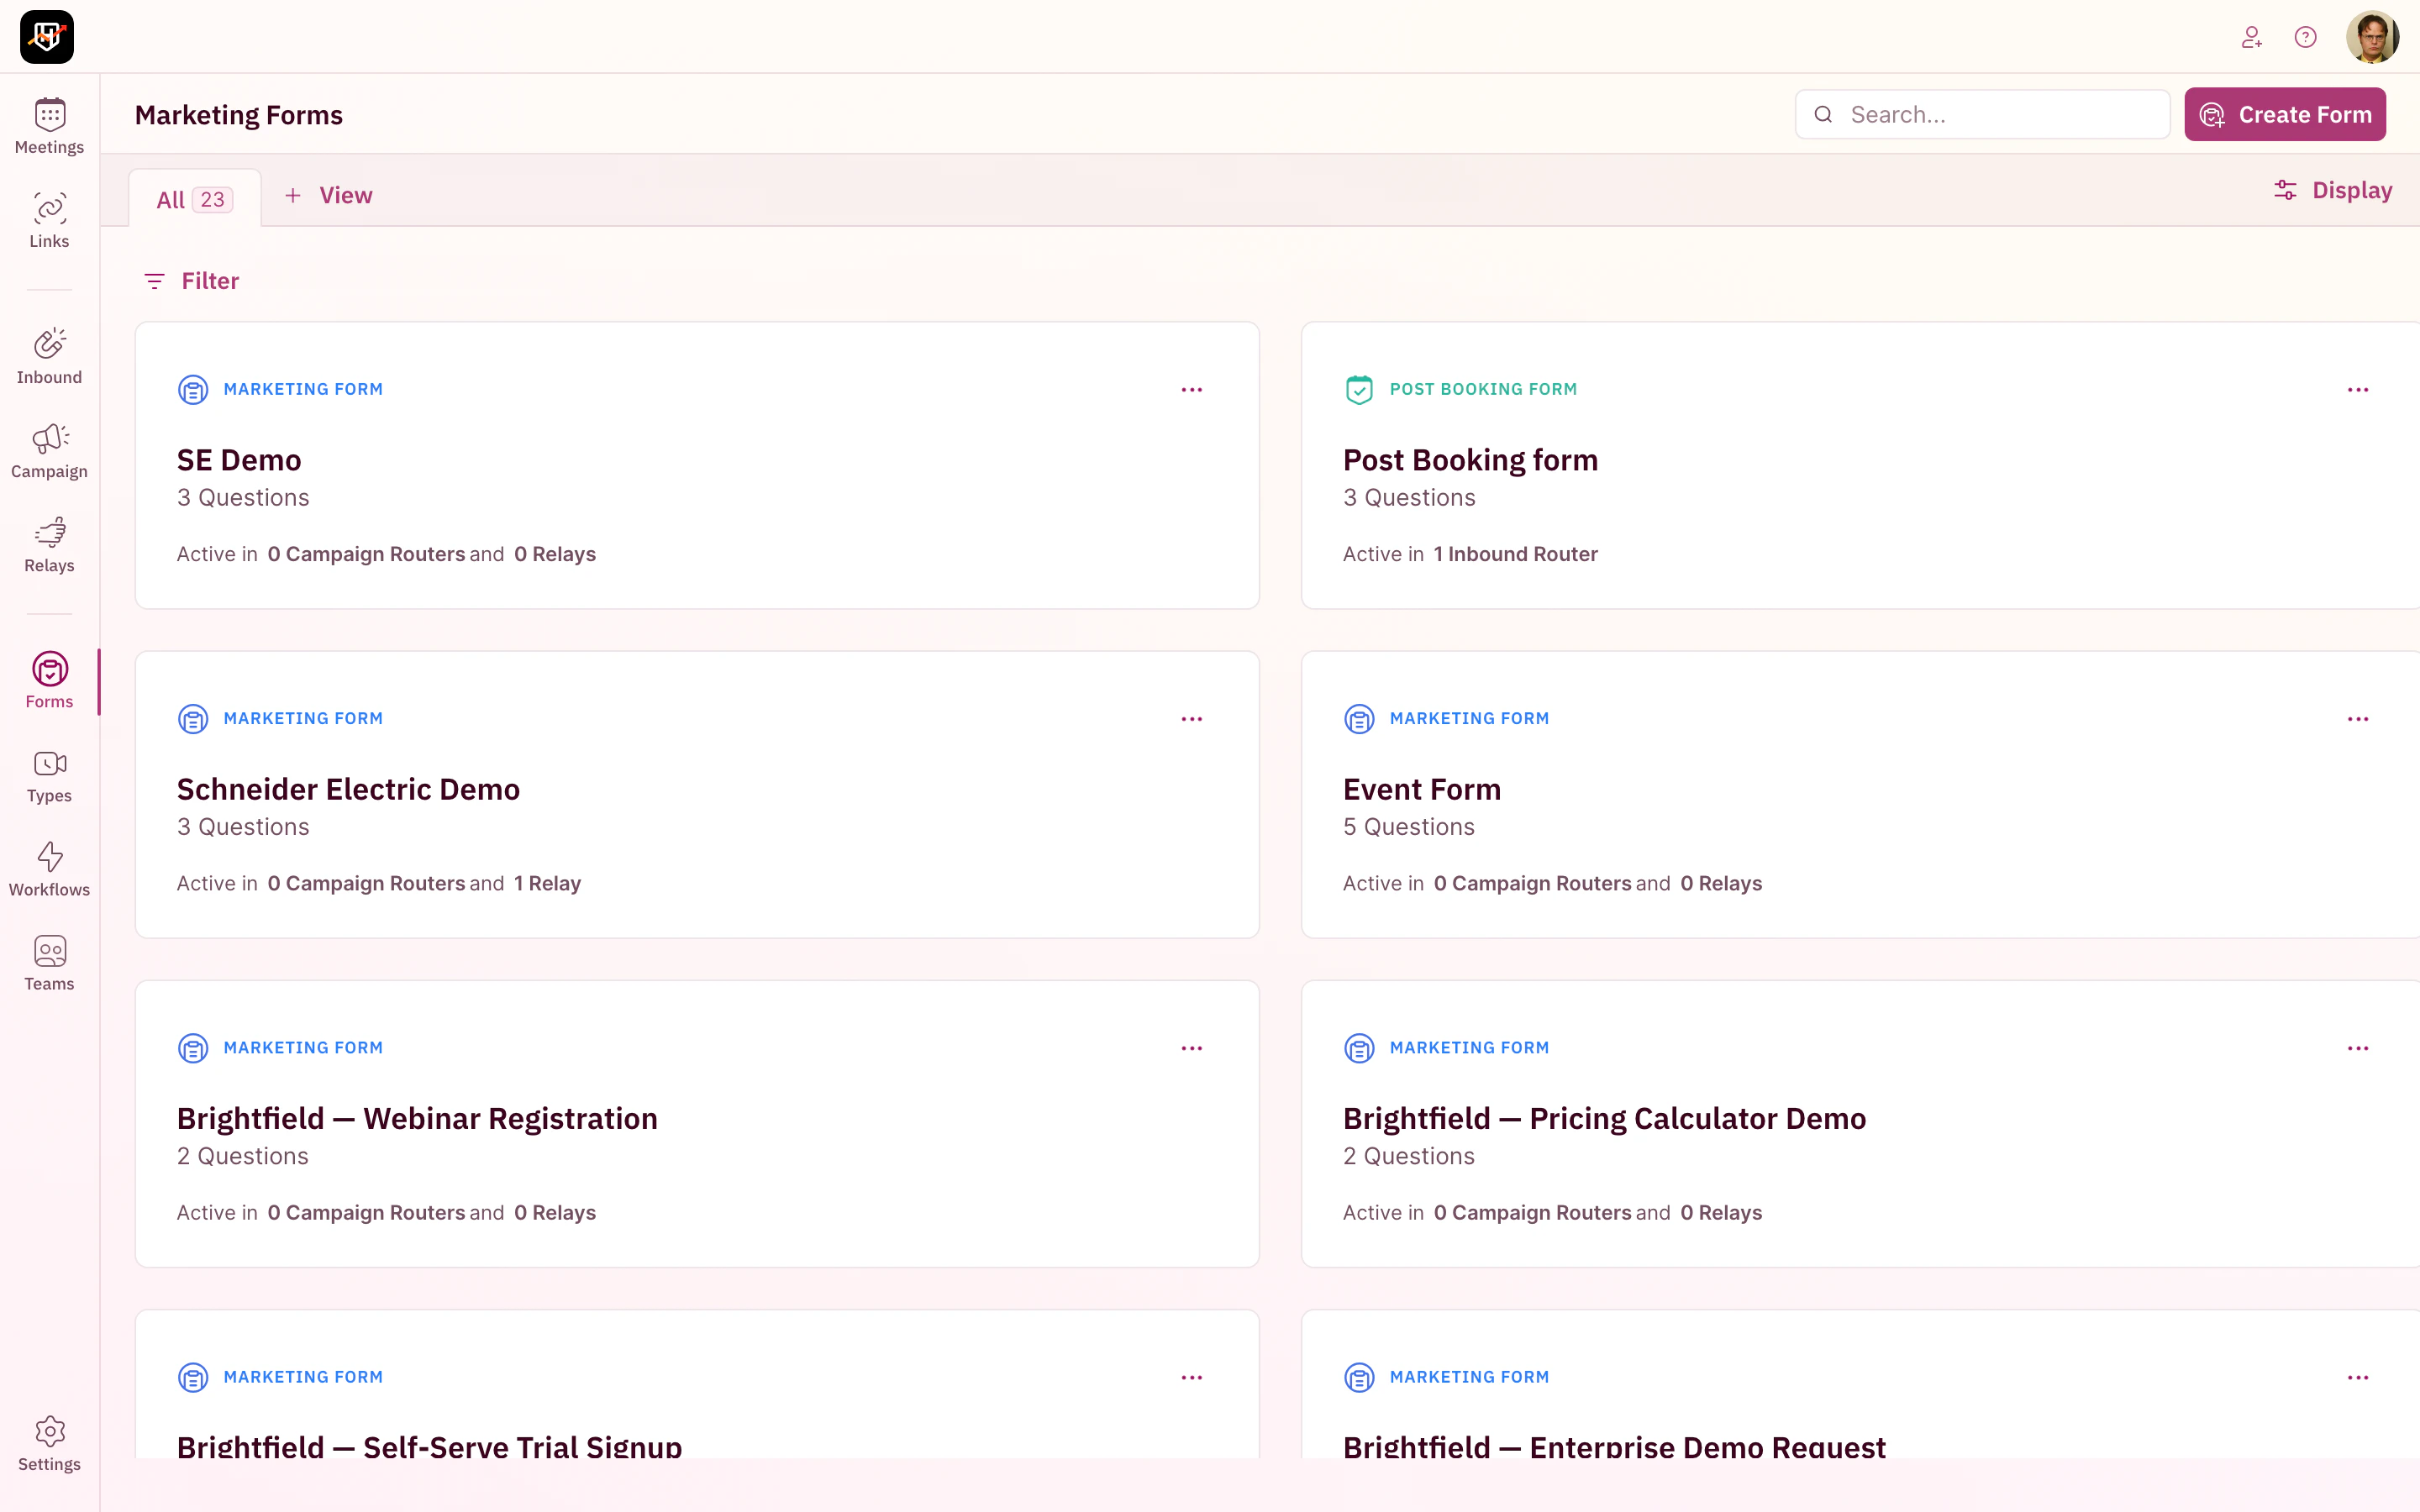Viewport: 2420px width, 1512px height.
Task: Click the post booking form shield icon
Action: pyautogui.click(x=1359, y=389)
